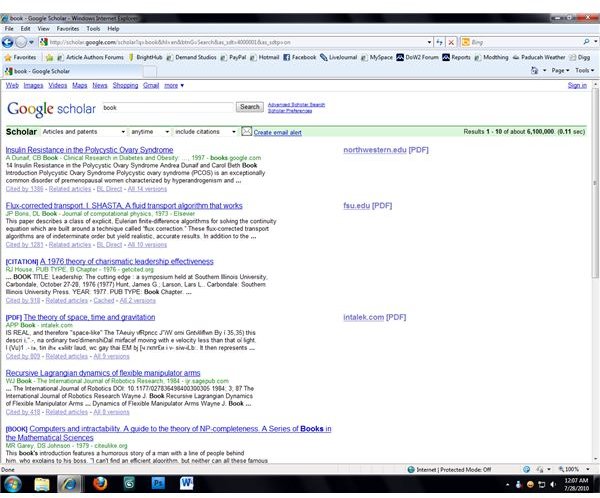
Task: Open the Favorites menu in menu bar
Action: coord(68,29)
